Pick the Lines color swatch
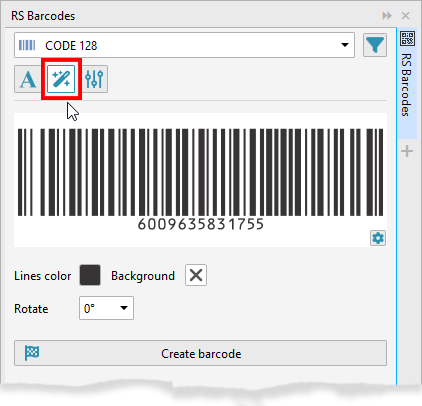 point(90,275)
